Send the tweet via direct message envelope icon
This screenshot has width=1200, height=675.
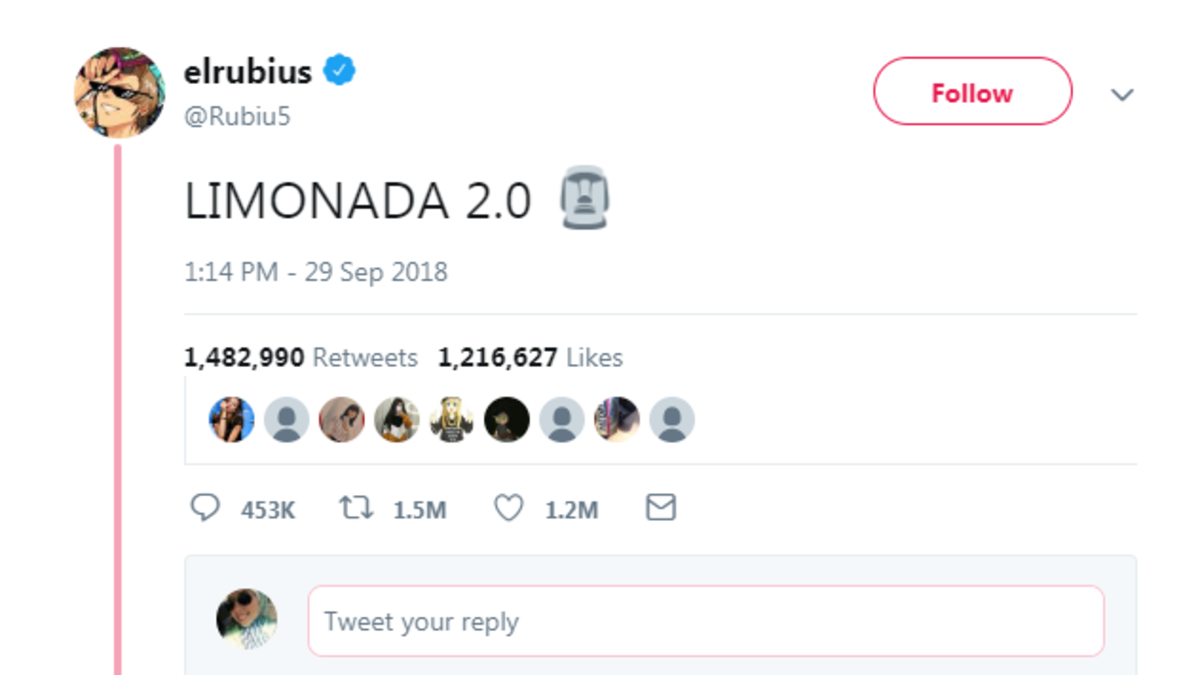click(660, 508)
